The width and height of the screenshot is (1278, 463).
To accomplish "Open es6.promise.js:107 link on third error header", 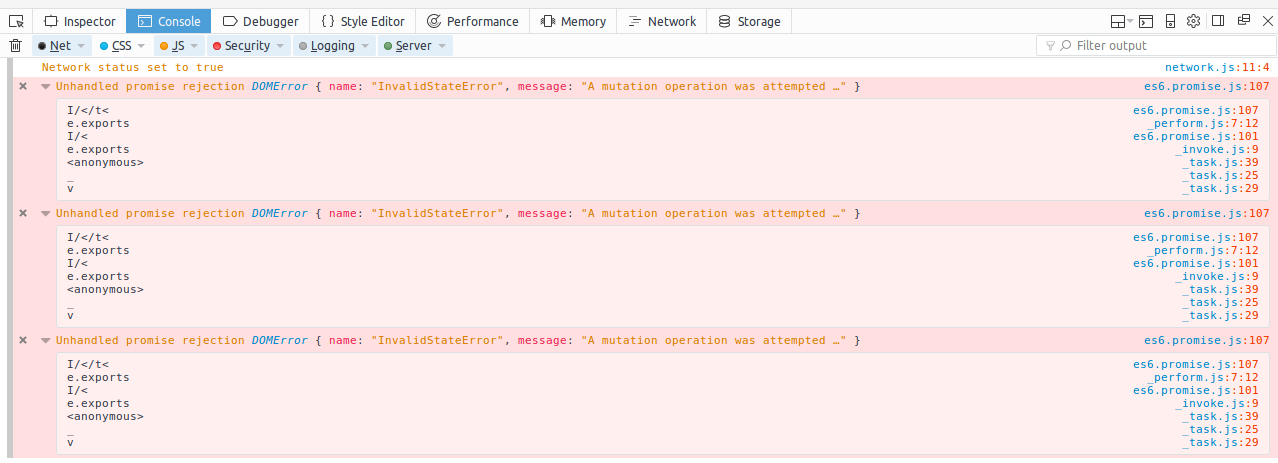I will 1207,341.
